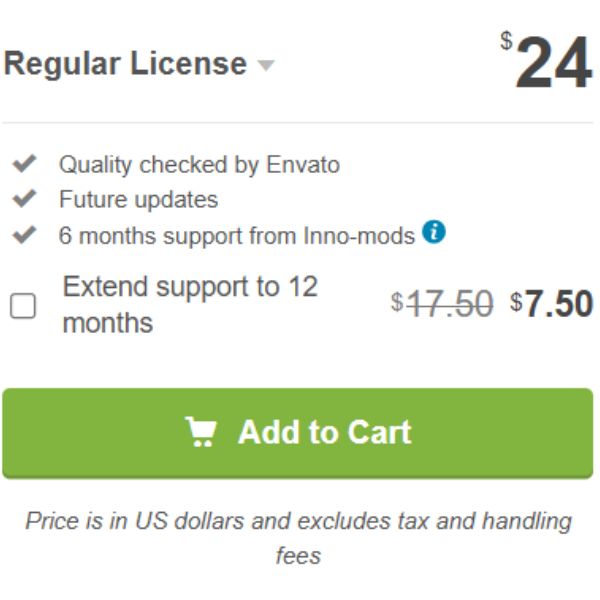
Task: Click the Extend support to 12 months label
Action: coord(190,305)
